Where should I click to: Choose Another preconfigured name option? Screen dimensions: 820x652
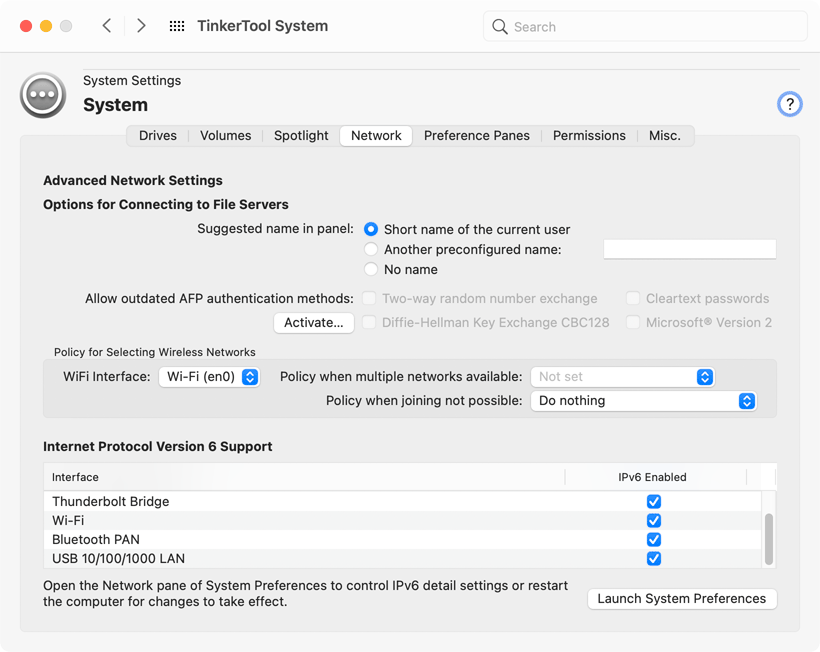pos(371,249)
